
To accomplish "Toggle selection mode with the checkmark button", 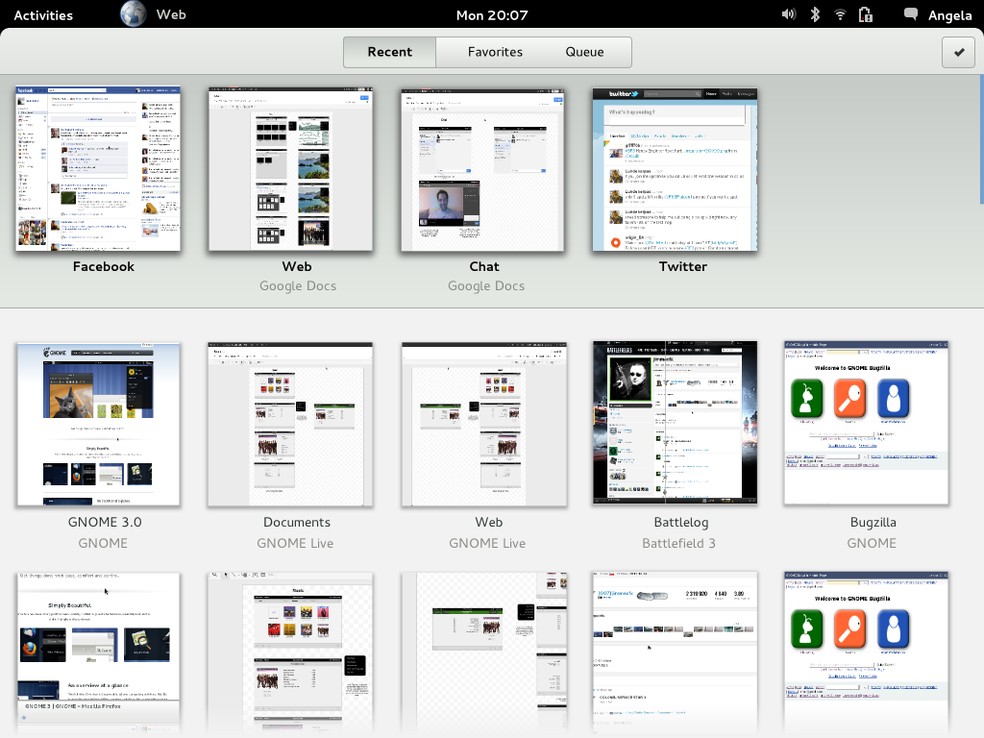I will [958, 52].
